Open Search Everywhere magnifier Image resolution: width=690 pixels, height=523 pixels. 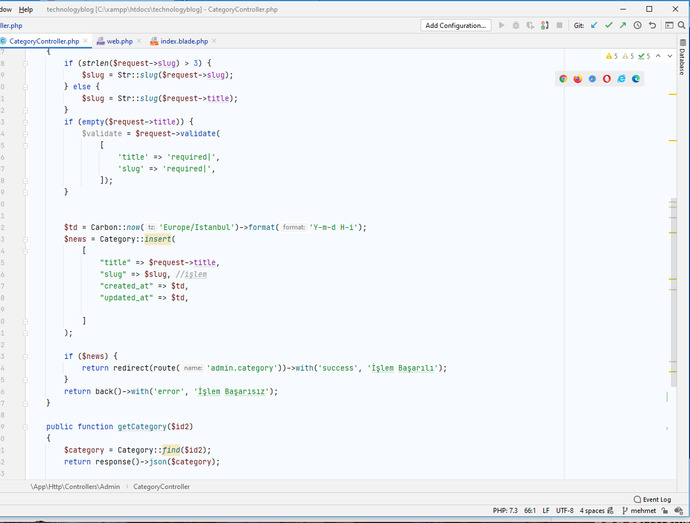click(682, 26)
